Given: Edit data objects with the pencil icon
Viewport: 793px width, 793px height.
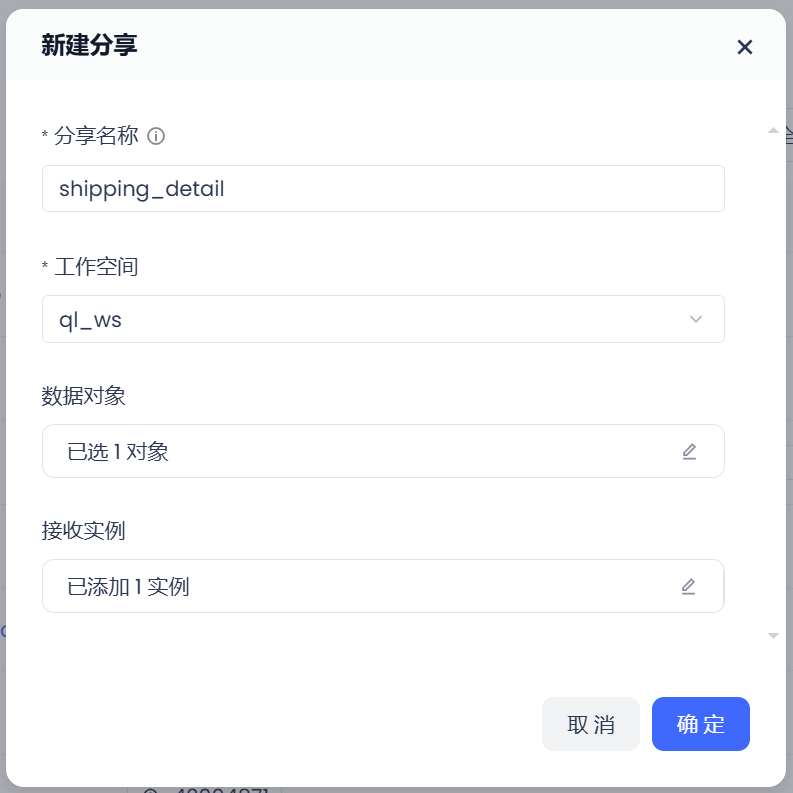Looking at the screenshot, I should pos(689,451).
